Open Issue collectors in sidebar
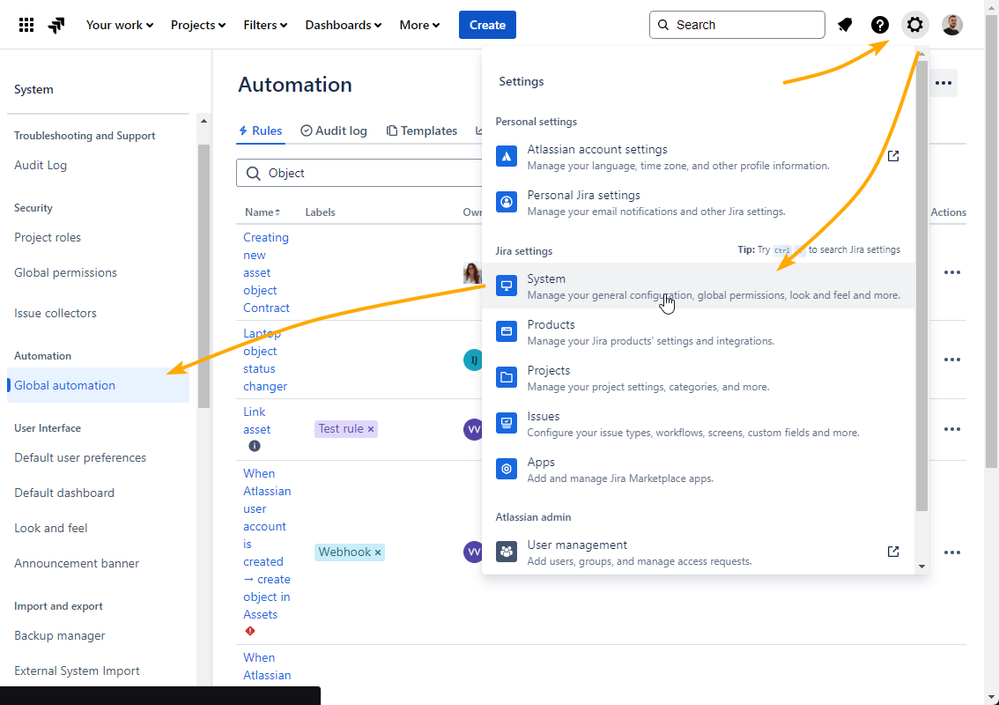The image size is (999, 705). (55, 313)
